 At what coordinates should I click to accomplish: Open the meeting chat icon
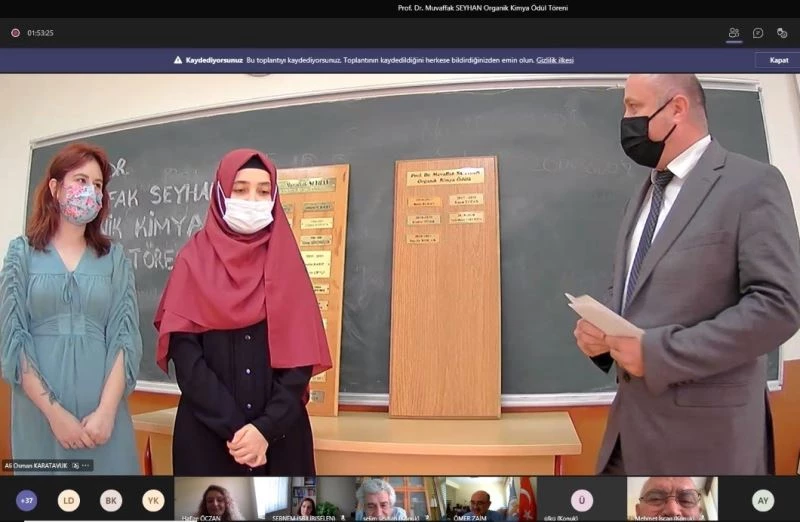pyautogui.click(x=758, y=33)
